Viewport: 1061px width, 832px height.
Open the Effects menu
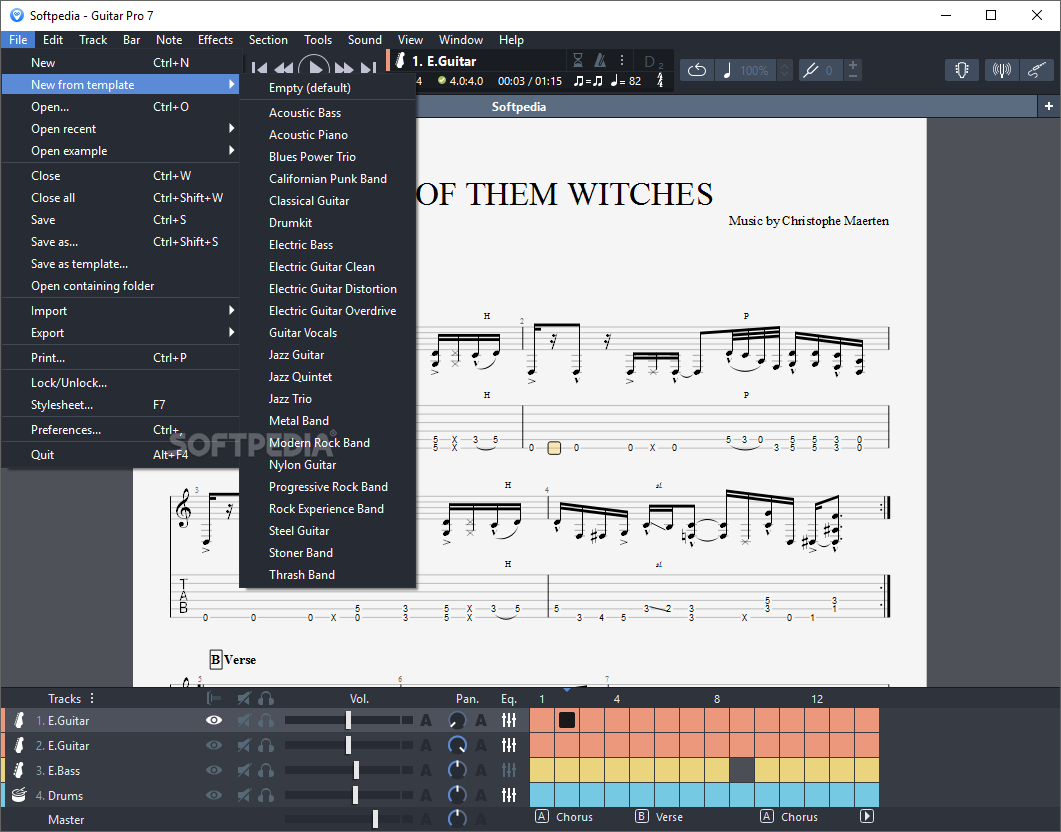pyautogui.click(x=215, y=40)
